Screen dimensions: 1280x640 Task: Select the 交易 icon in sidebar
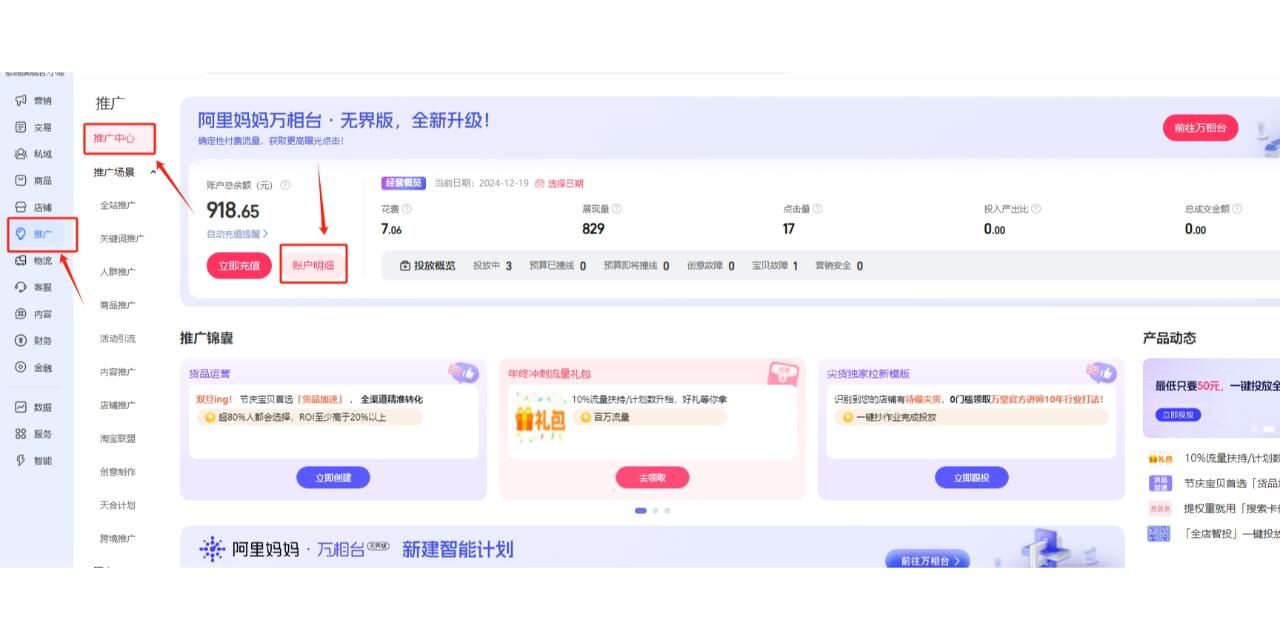coord(21,128)
